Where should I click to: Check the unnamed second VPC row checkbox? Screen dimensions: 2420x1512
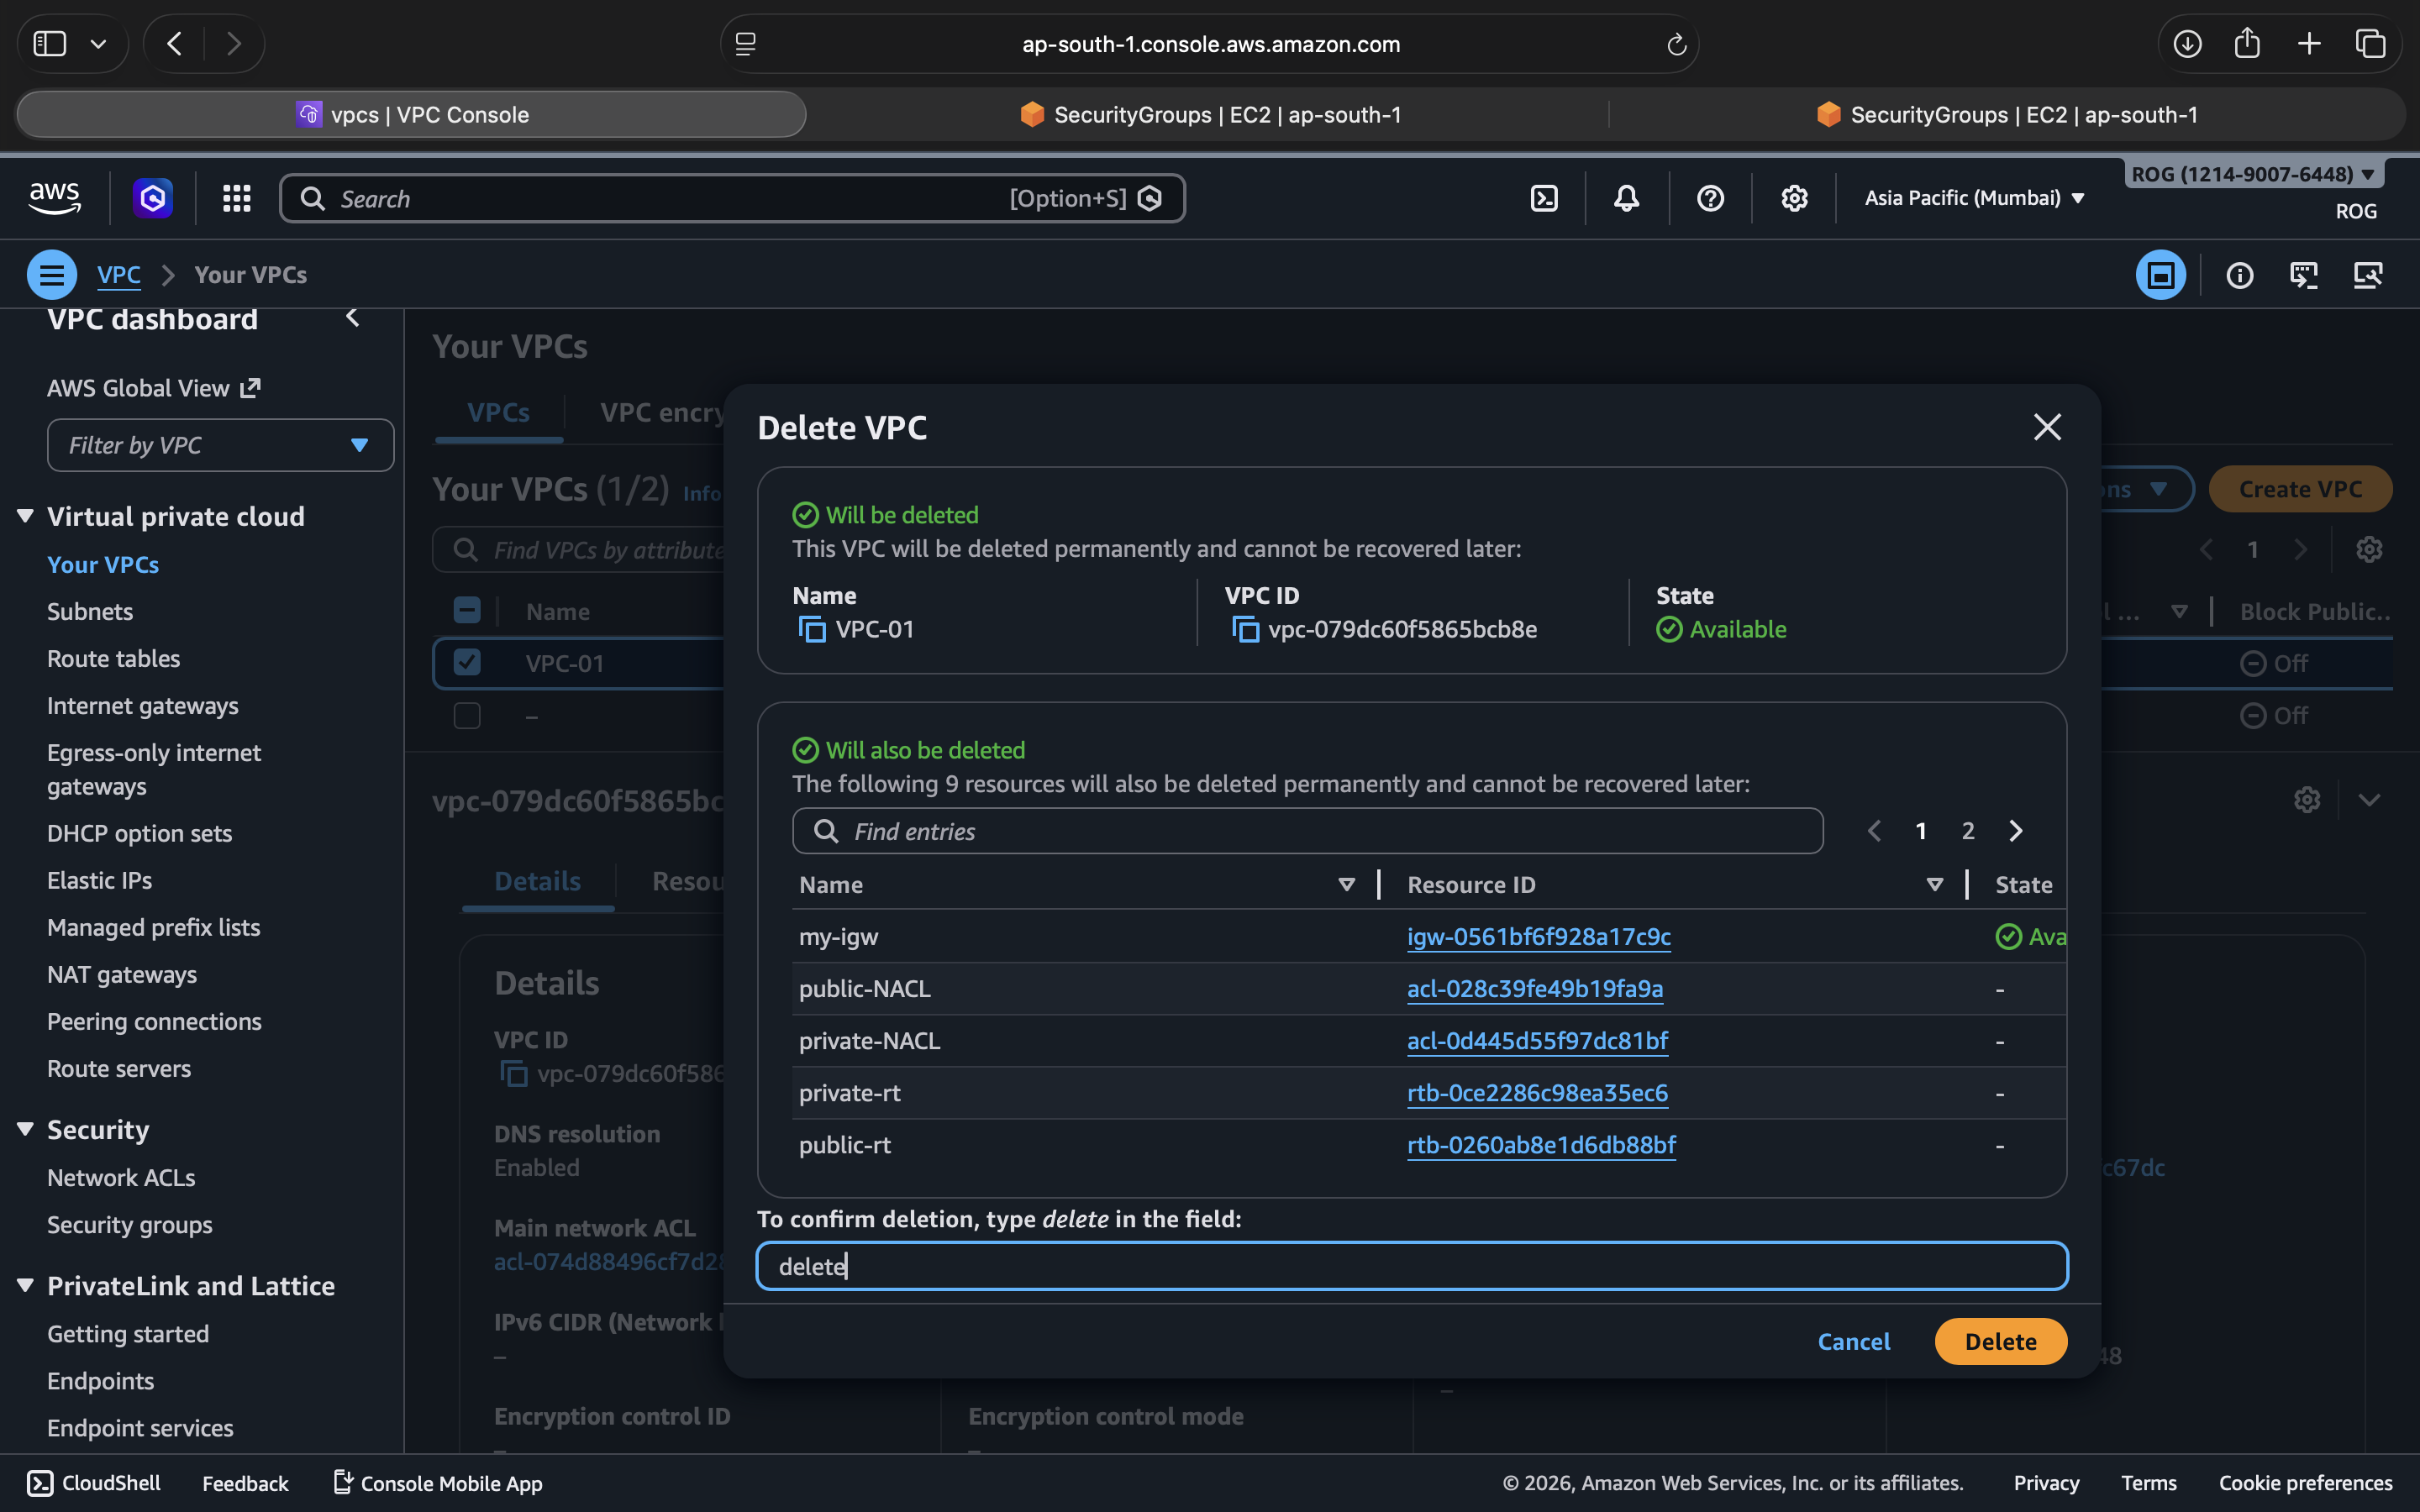click(467, 716)
